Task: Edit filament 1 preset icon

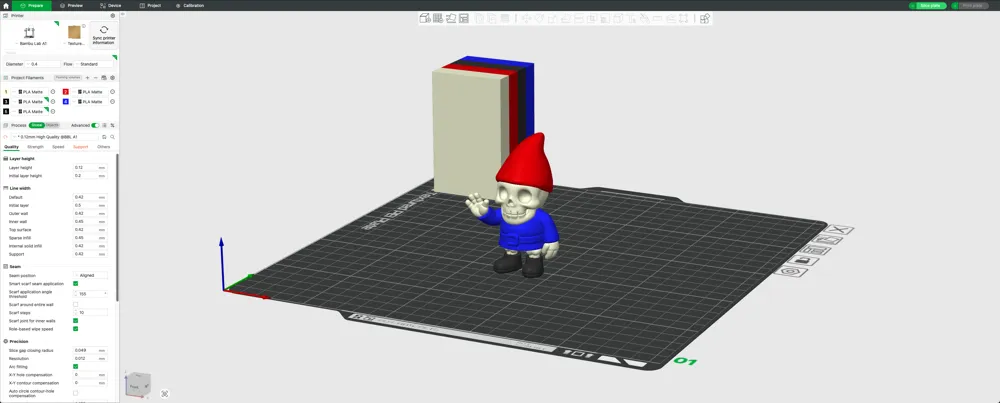Action: click(x=52, y=92)
